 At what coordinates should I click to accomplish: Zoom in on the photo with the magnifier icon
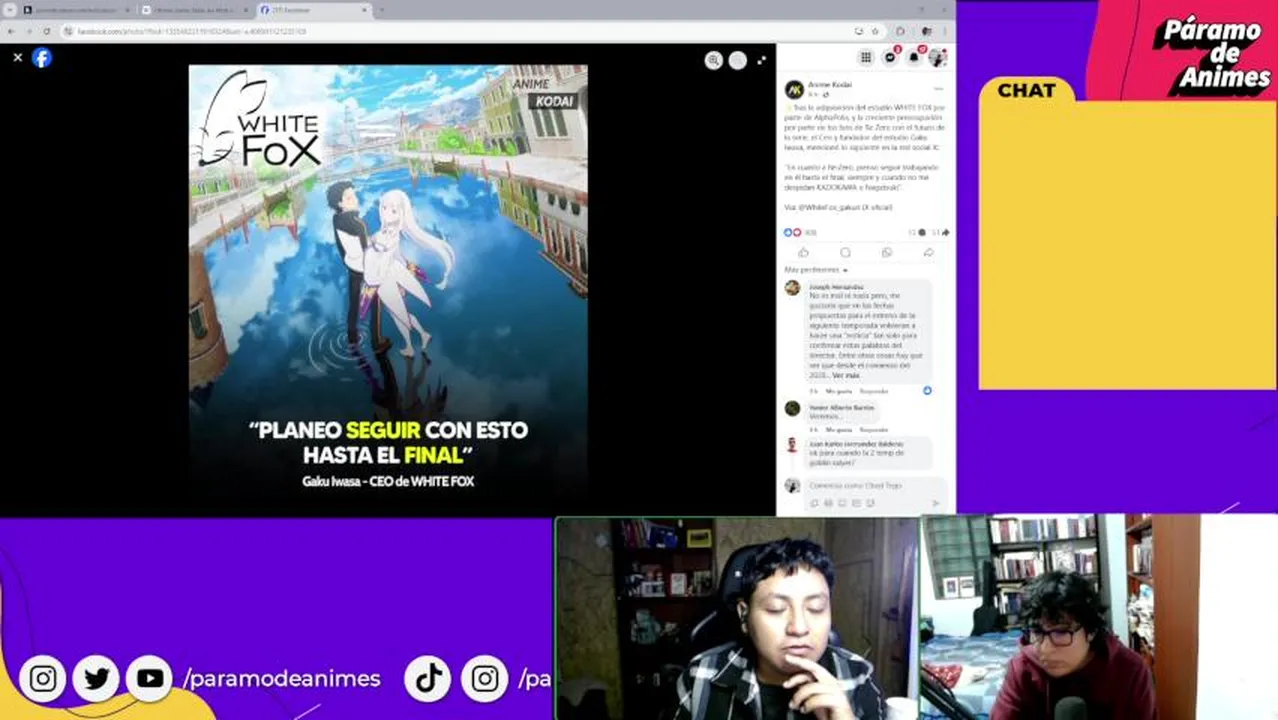(x=713, y=60)
